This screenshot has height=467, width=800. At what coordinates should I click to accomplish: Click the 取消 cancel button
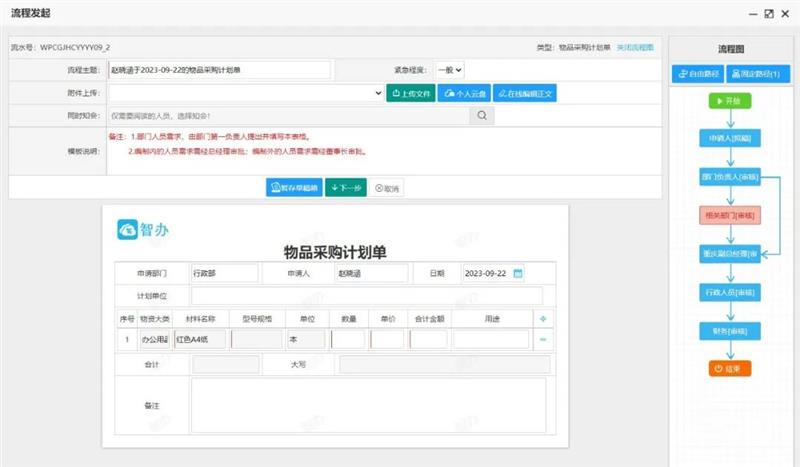point(386,188)
